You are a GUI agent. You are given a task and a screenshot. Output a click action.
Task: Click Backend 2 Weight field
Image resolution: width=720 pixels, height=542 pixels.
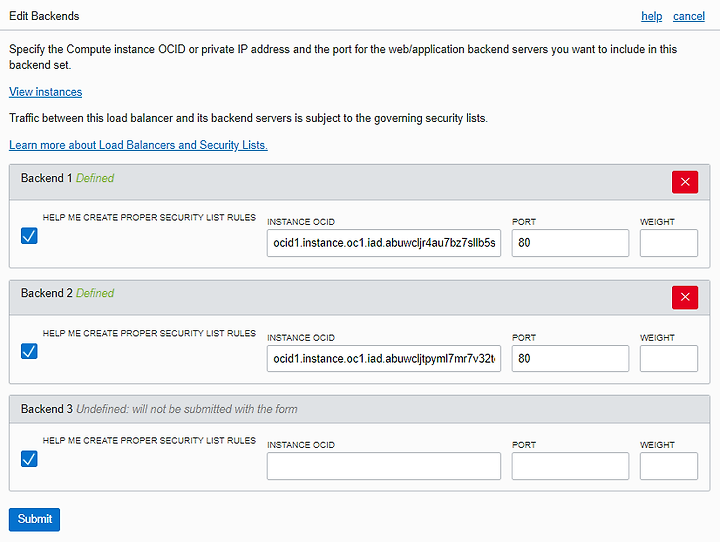click(669, 359)
